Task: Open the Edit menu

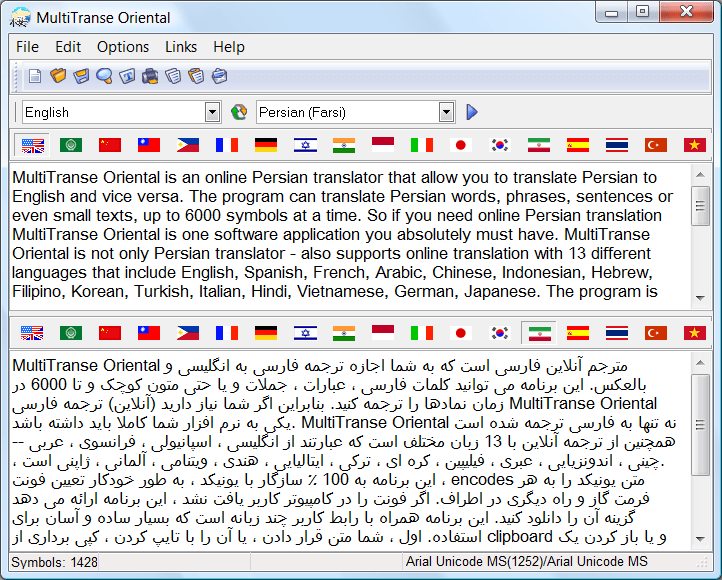Action: tap(68, 47)
